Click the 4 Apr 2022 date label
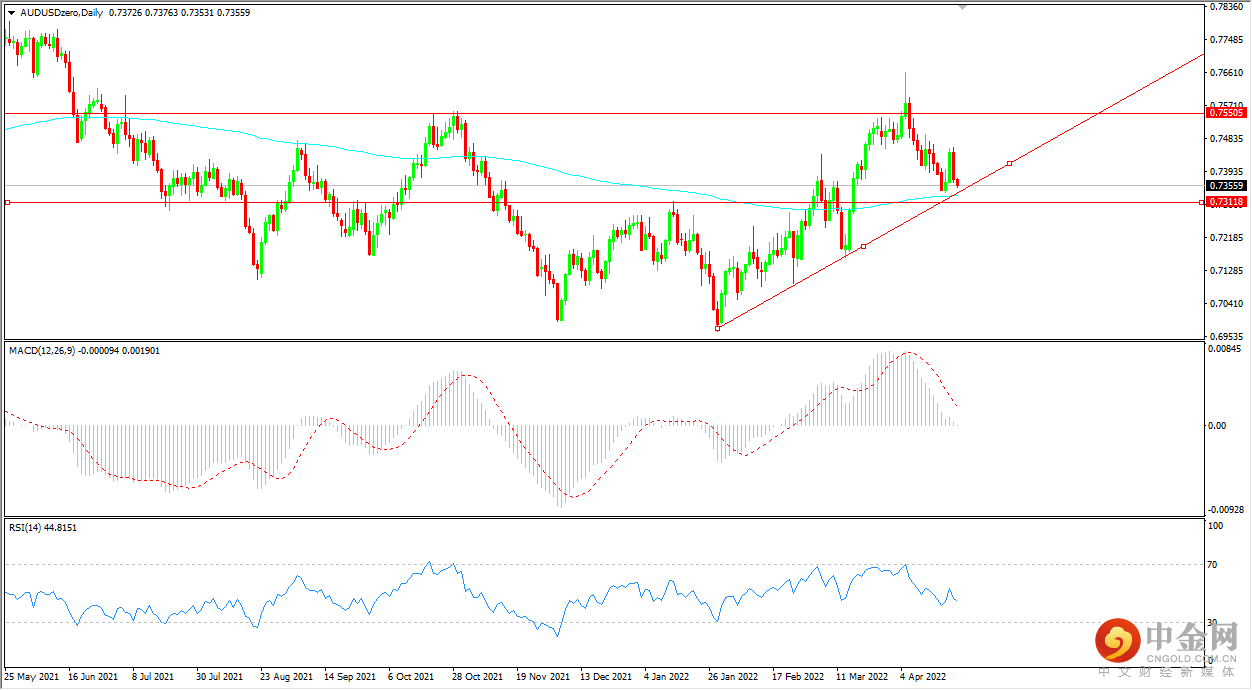Screen dimensions: 1252x690 [x=924, y=676]
